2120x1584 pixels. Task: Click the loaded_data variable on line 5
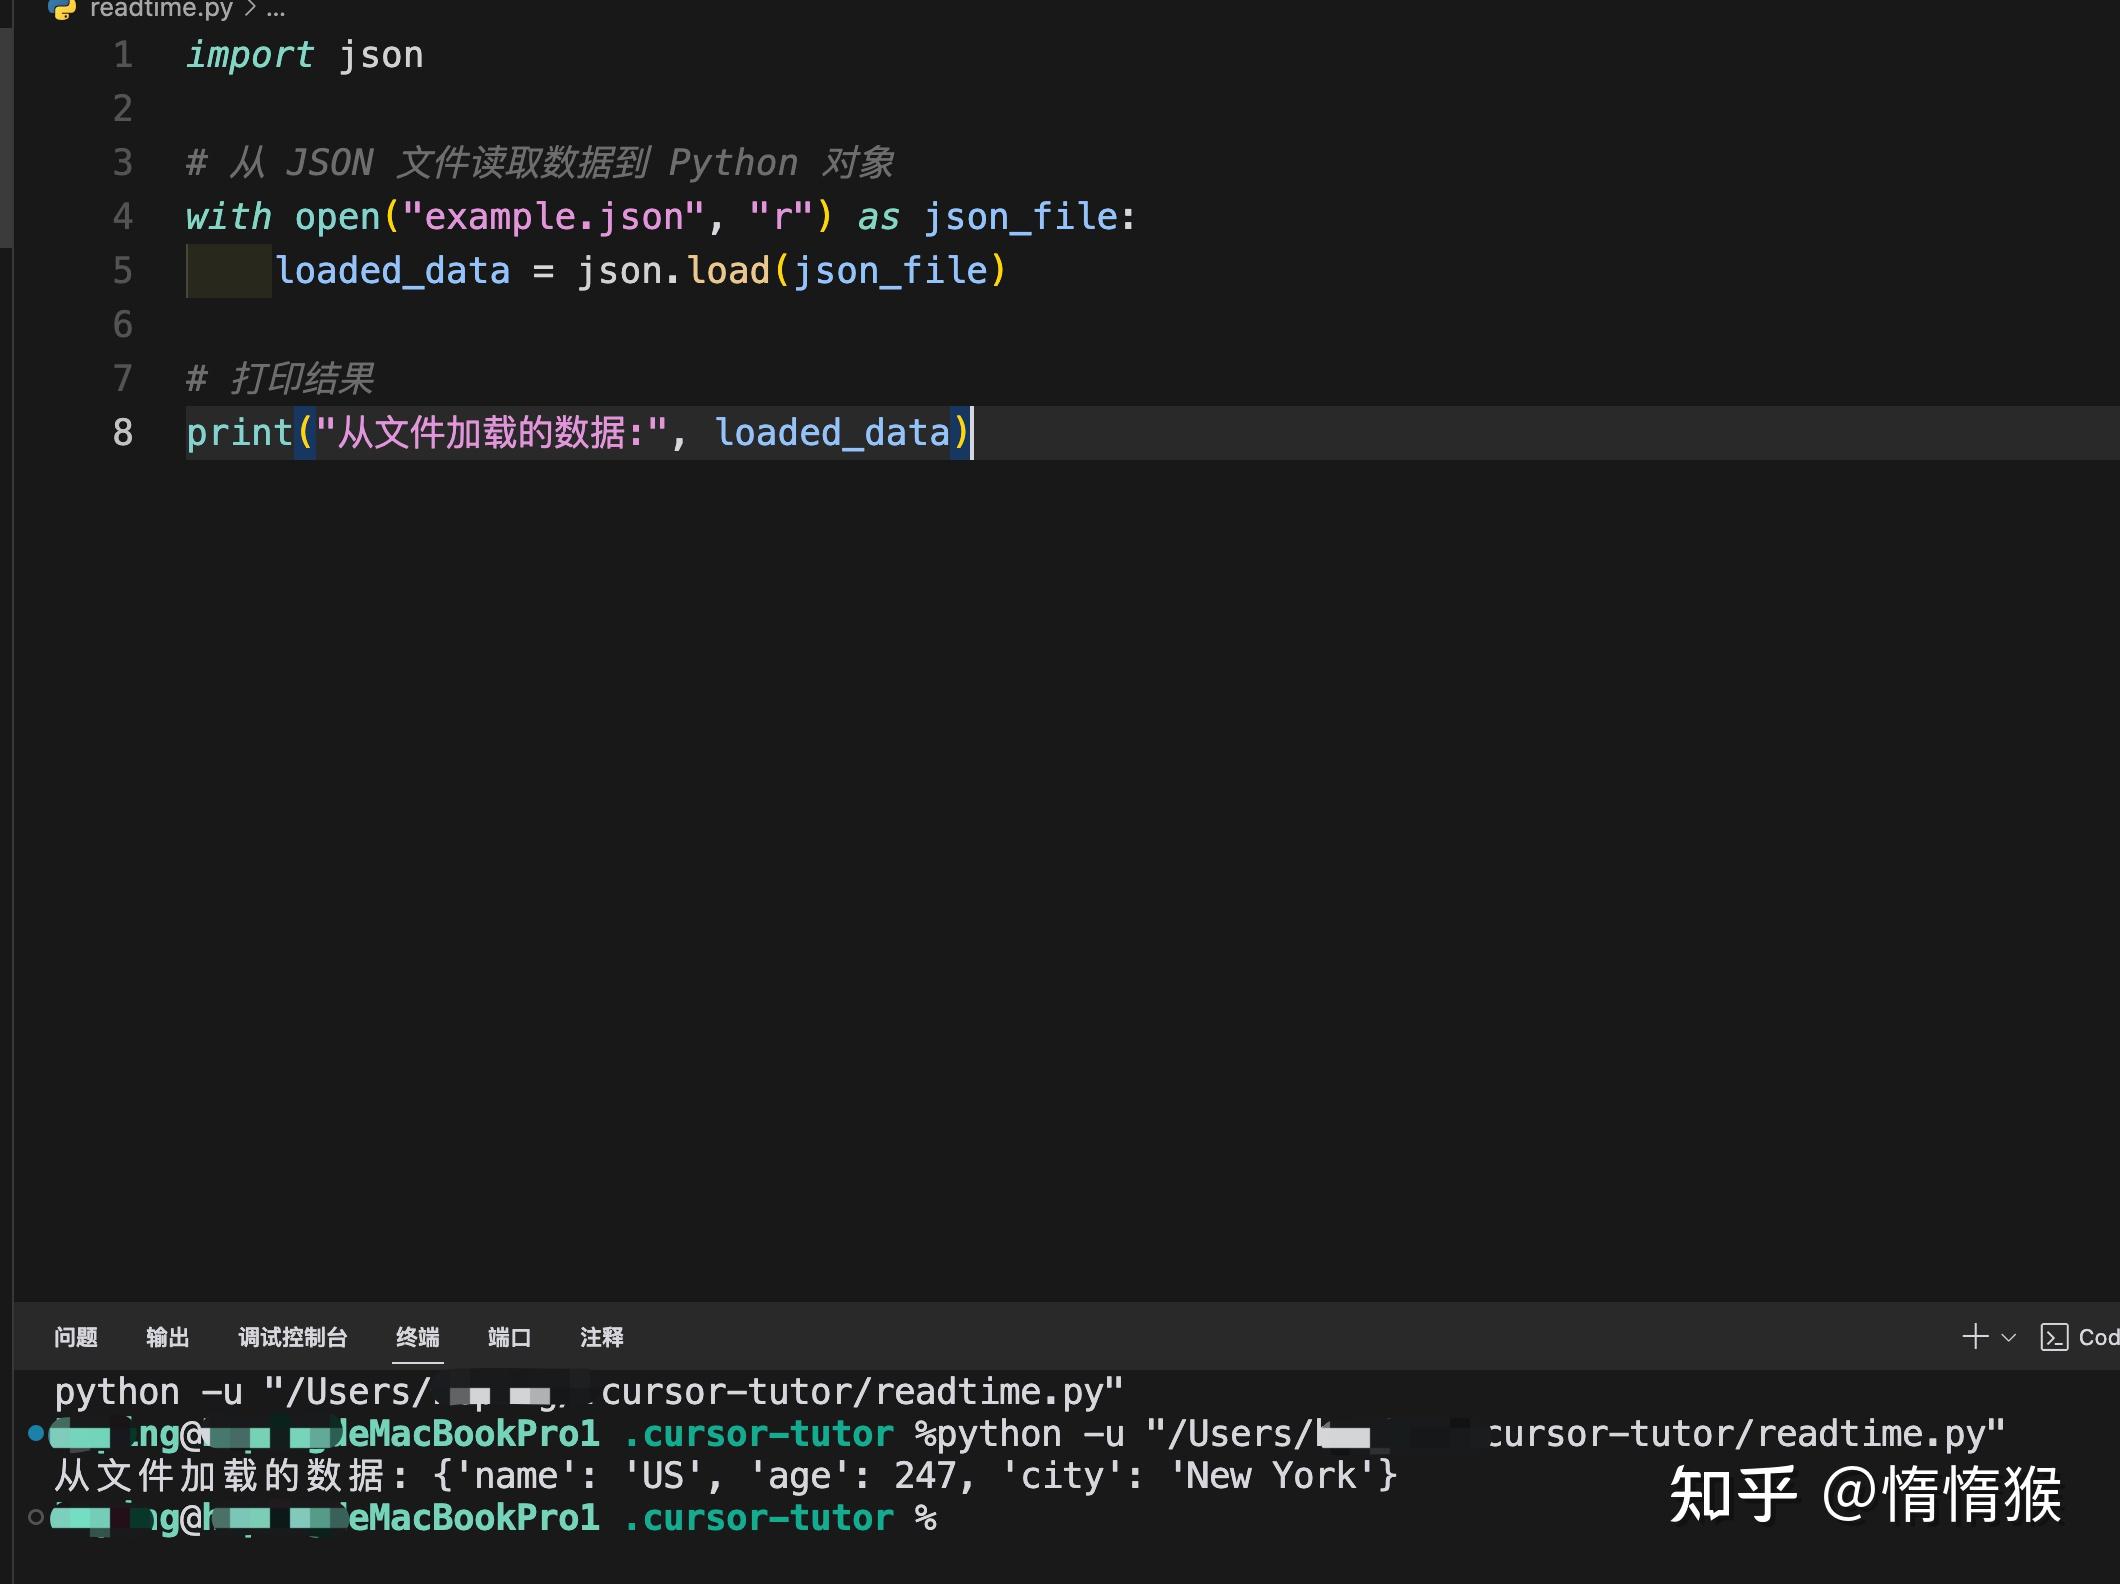[x=394, y=270]
